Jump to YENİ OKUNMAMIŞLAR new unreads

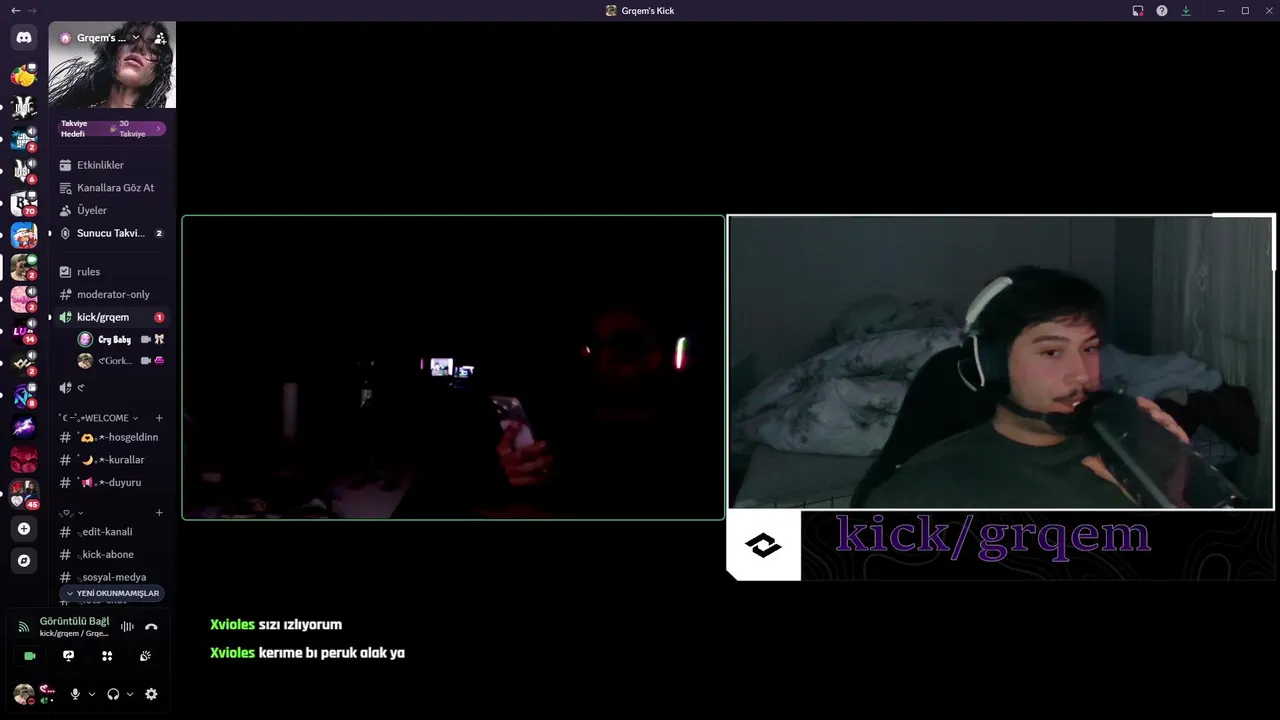tap(112, 593)
